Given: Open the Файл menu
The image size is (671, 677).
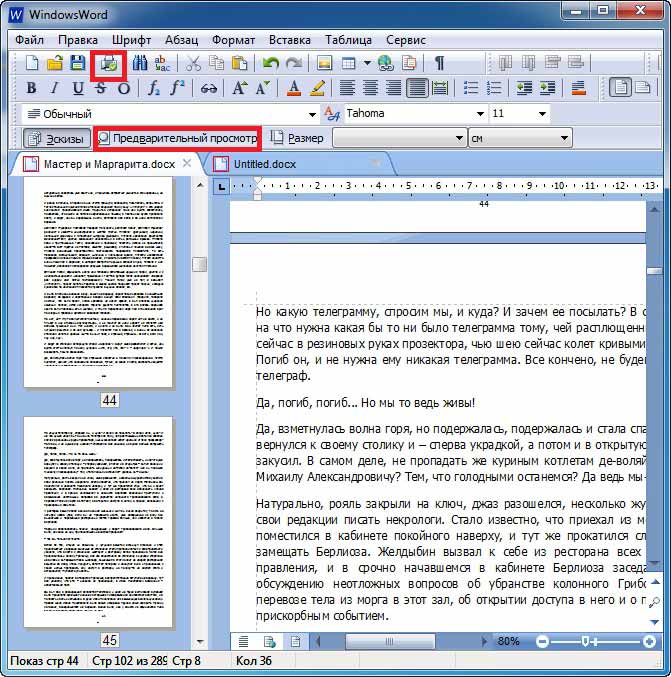Looking at the screenshot, I should 29,40.
